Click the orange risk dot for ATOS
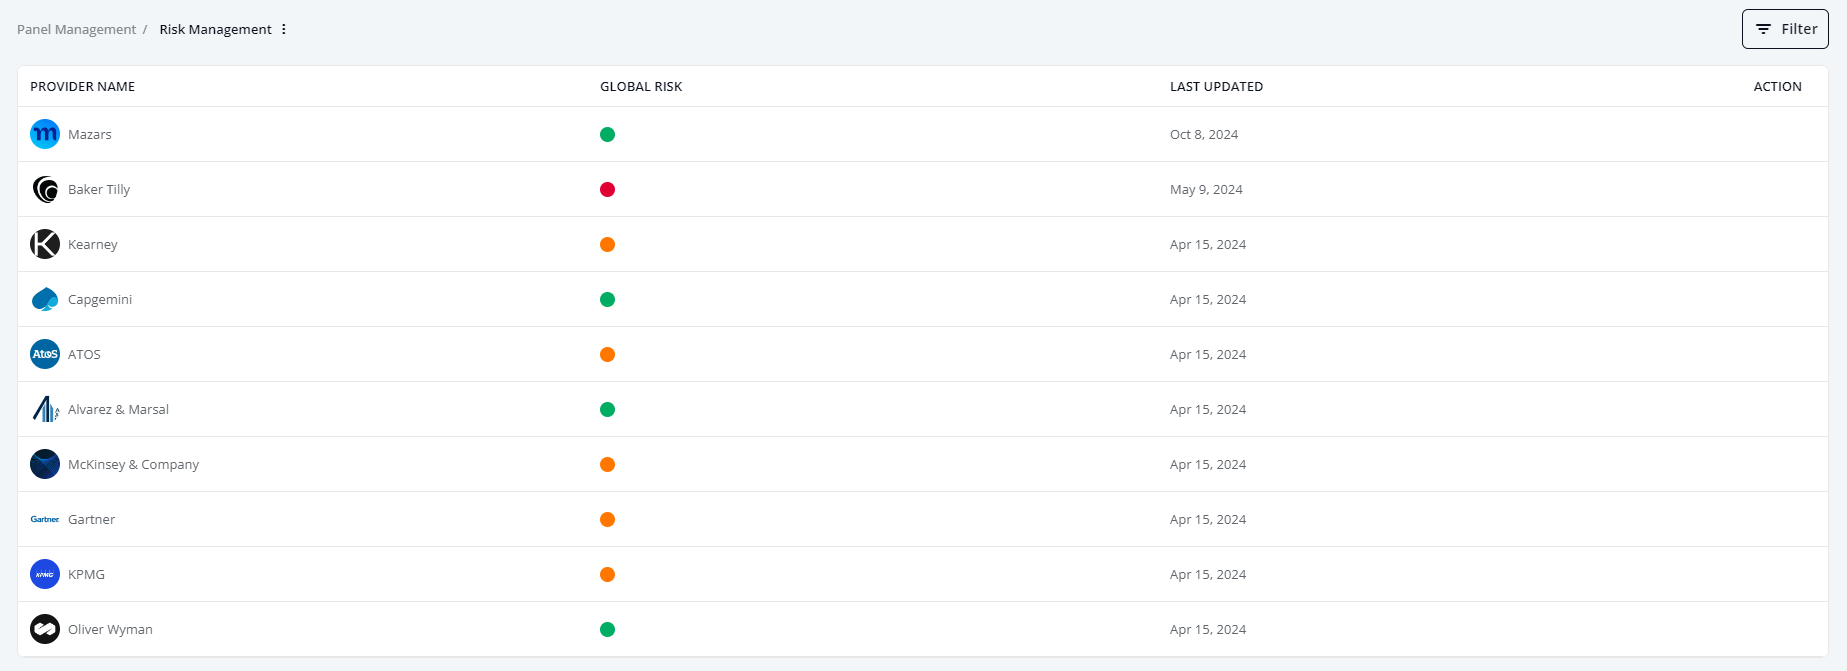 607,354
